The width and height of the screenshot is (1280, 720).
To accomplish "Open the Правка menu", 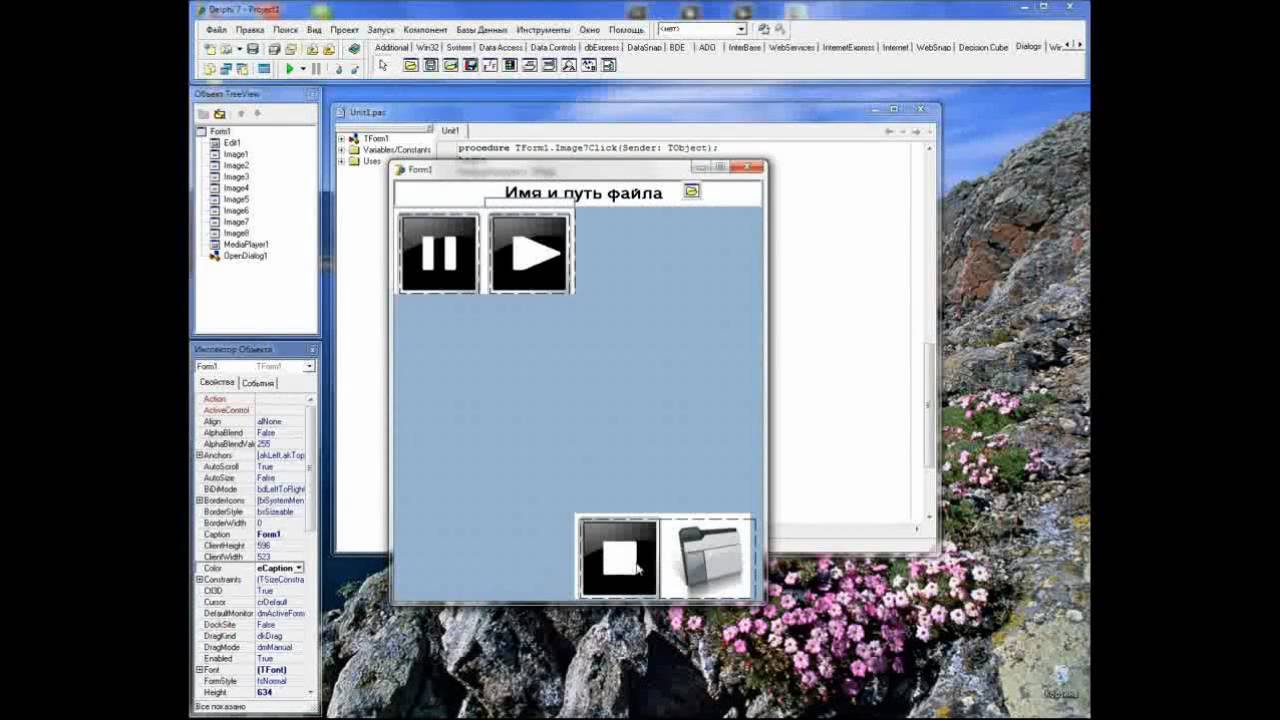I will (250, 30).
